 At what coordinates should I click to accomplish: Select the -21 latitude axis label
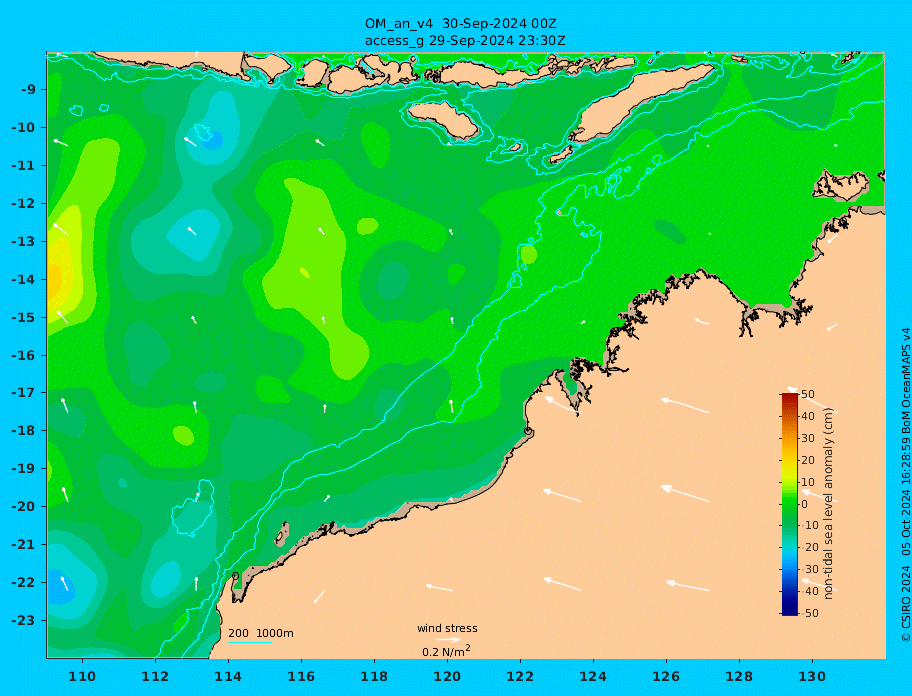[24, 545]
